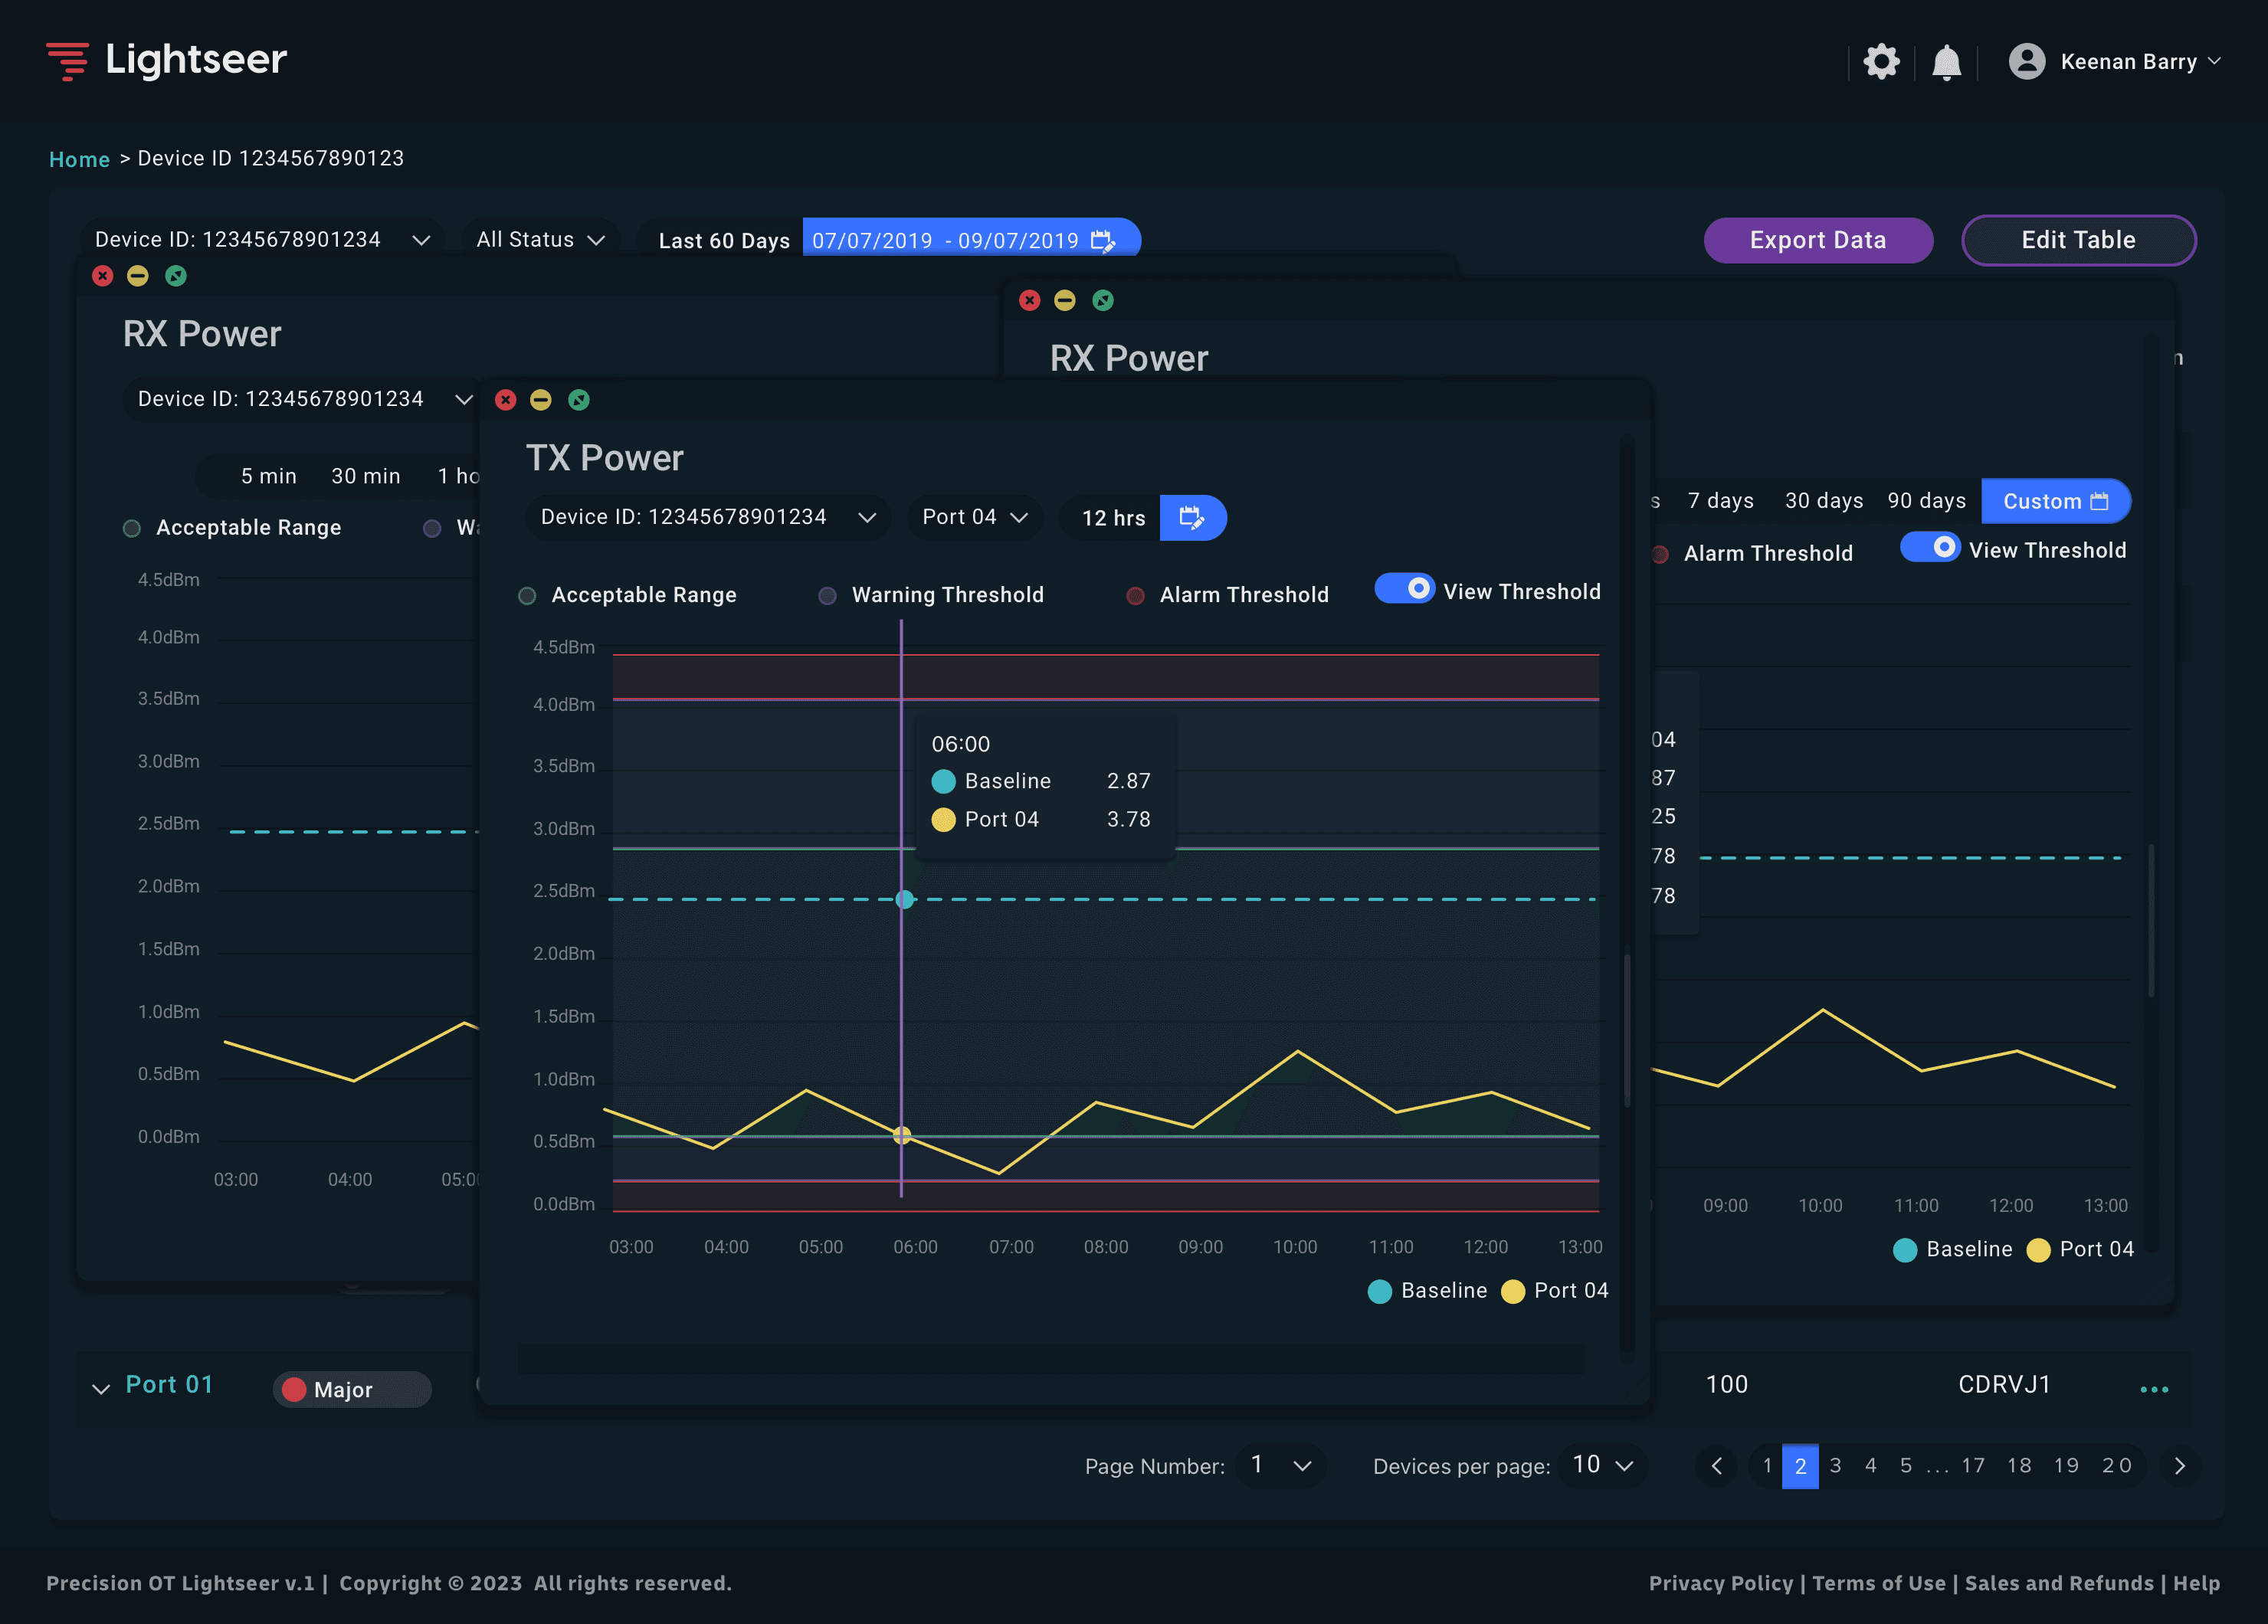Viewport: 2268px width, 1624px height.
Task: Expand the Port 01 row
Action: pos(101,1388)
